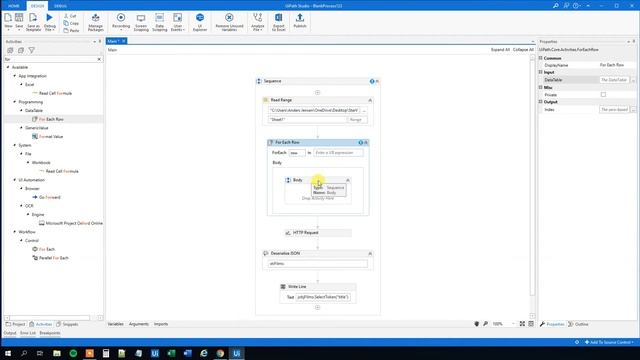640x360 pixels.
Task: Click the Save icon in ribbon
Action: tap(19, 21)
